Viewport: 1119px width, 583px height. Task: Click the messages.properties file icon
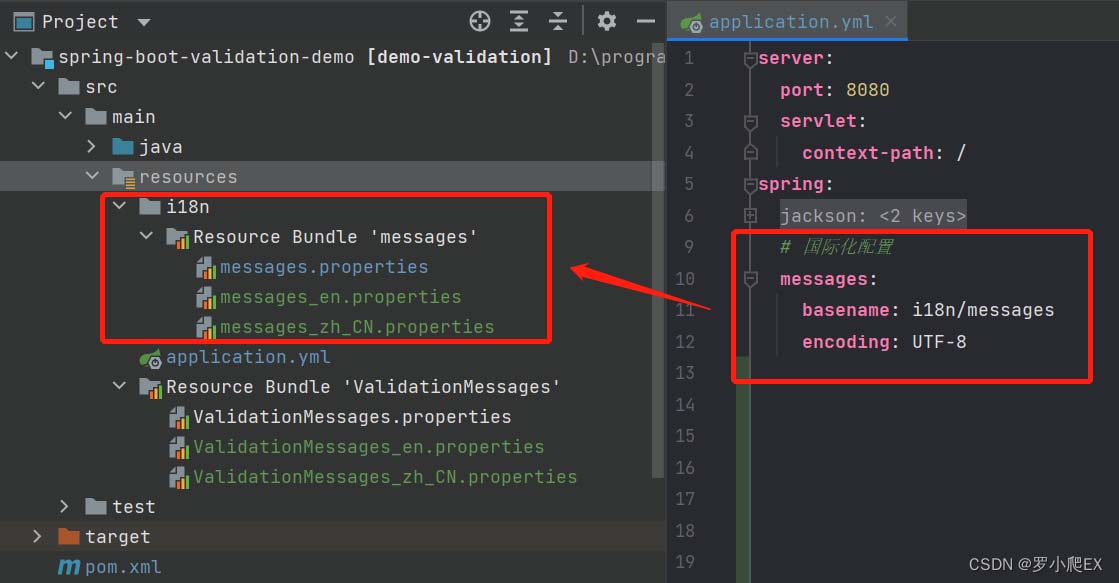click(x=206, y=268)
